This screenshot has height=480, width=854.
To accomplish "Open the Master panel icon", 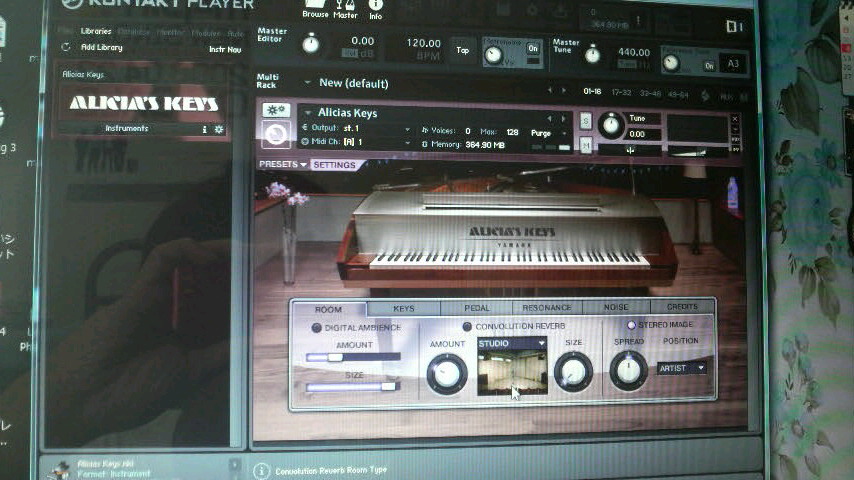I will 345,9.
